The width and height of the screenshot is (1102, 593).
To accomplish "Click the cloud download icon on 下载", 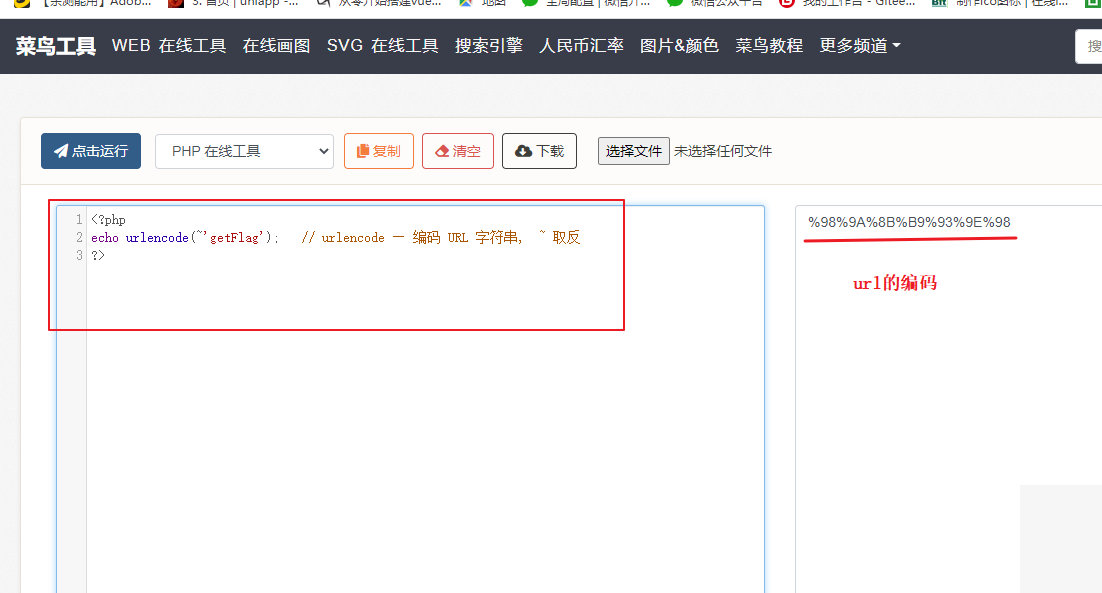I will click(x=524, y=151).
